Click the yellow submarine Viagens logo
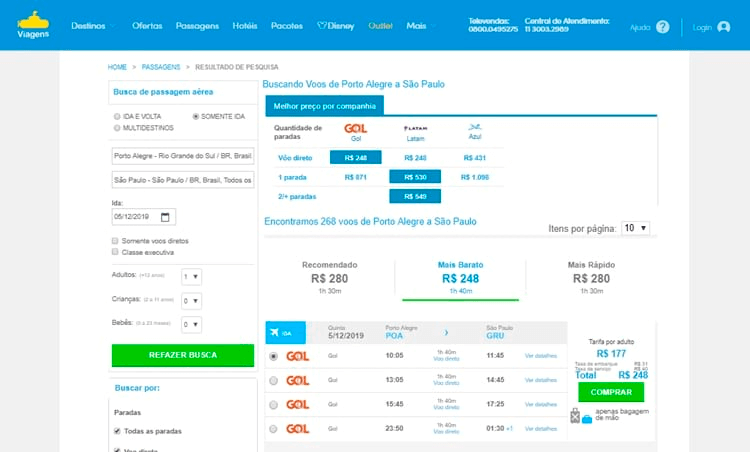 coord(33,24)
